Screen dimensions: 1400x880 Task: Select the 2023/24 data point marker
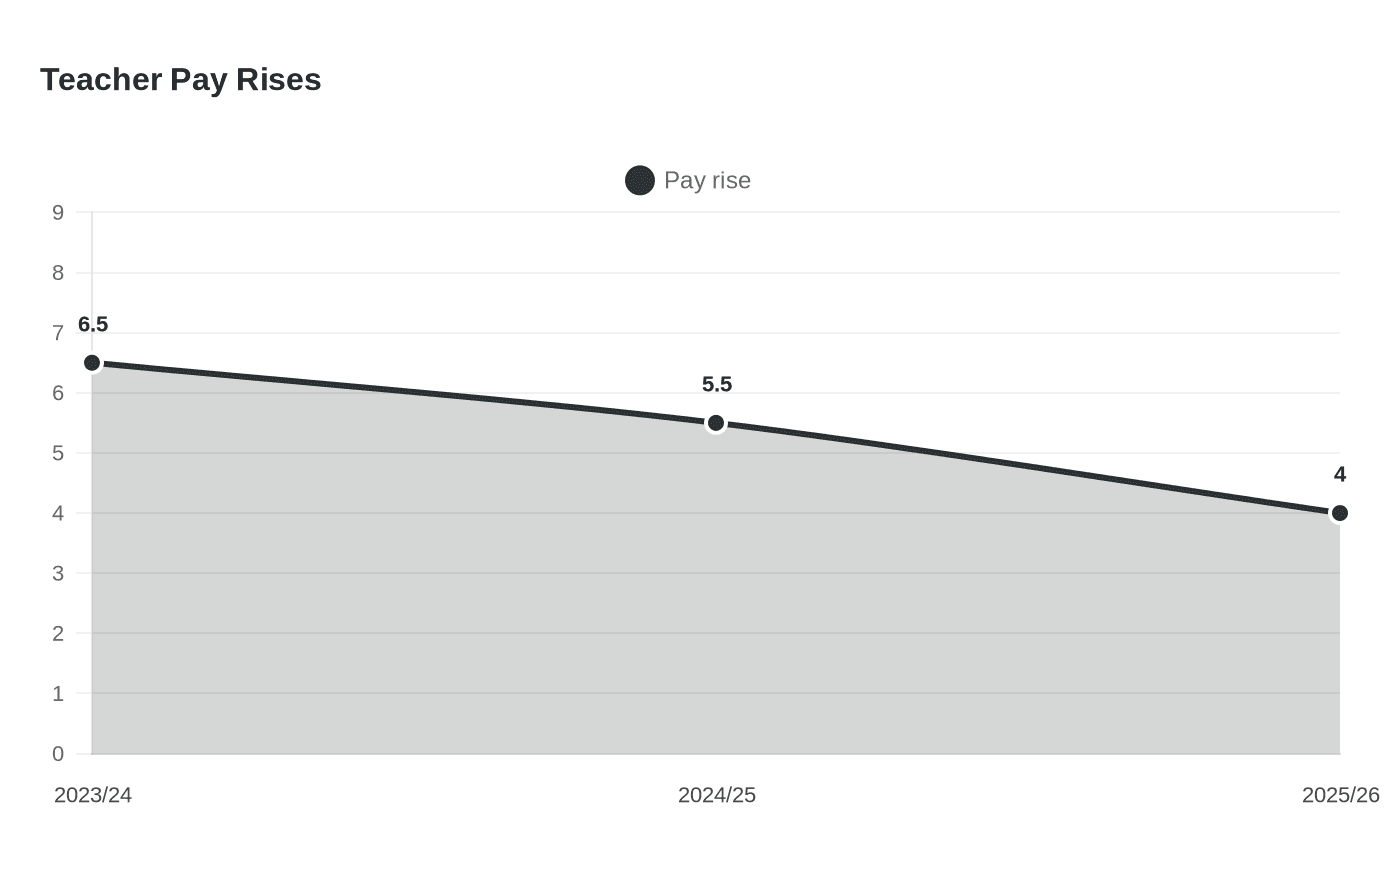pyautogui.click(x=92, y=363)
